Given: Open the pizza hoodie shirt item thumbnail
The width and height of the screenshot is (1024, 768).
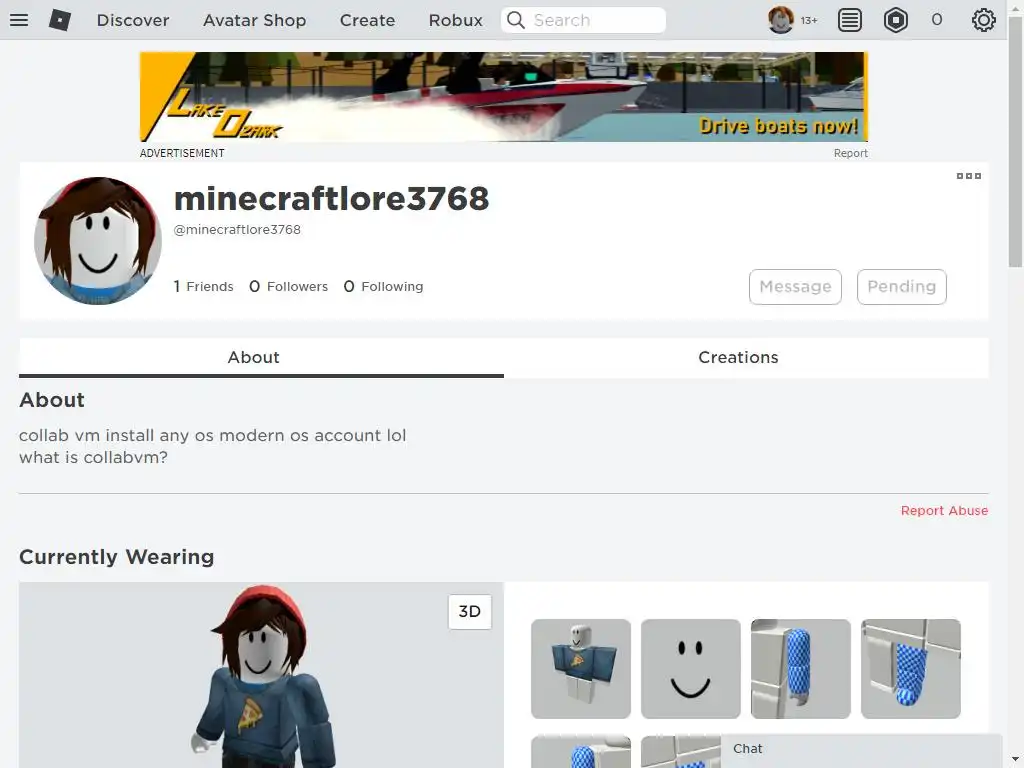Looking at the screenshot, I should click(x=581, y=669).
